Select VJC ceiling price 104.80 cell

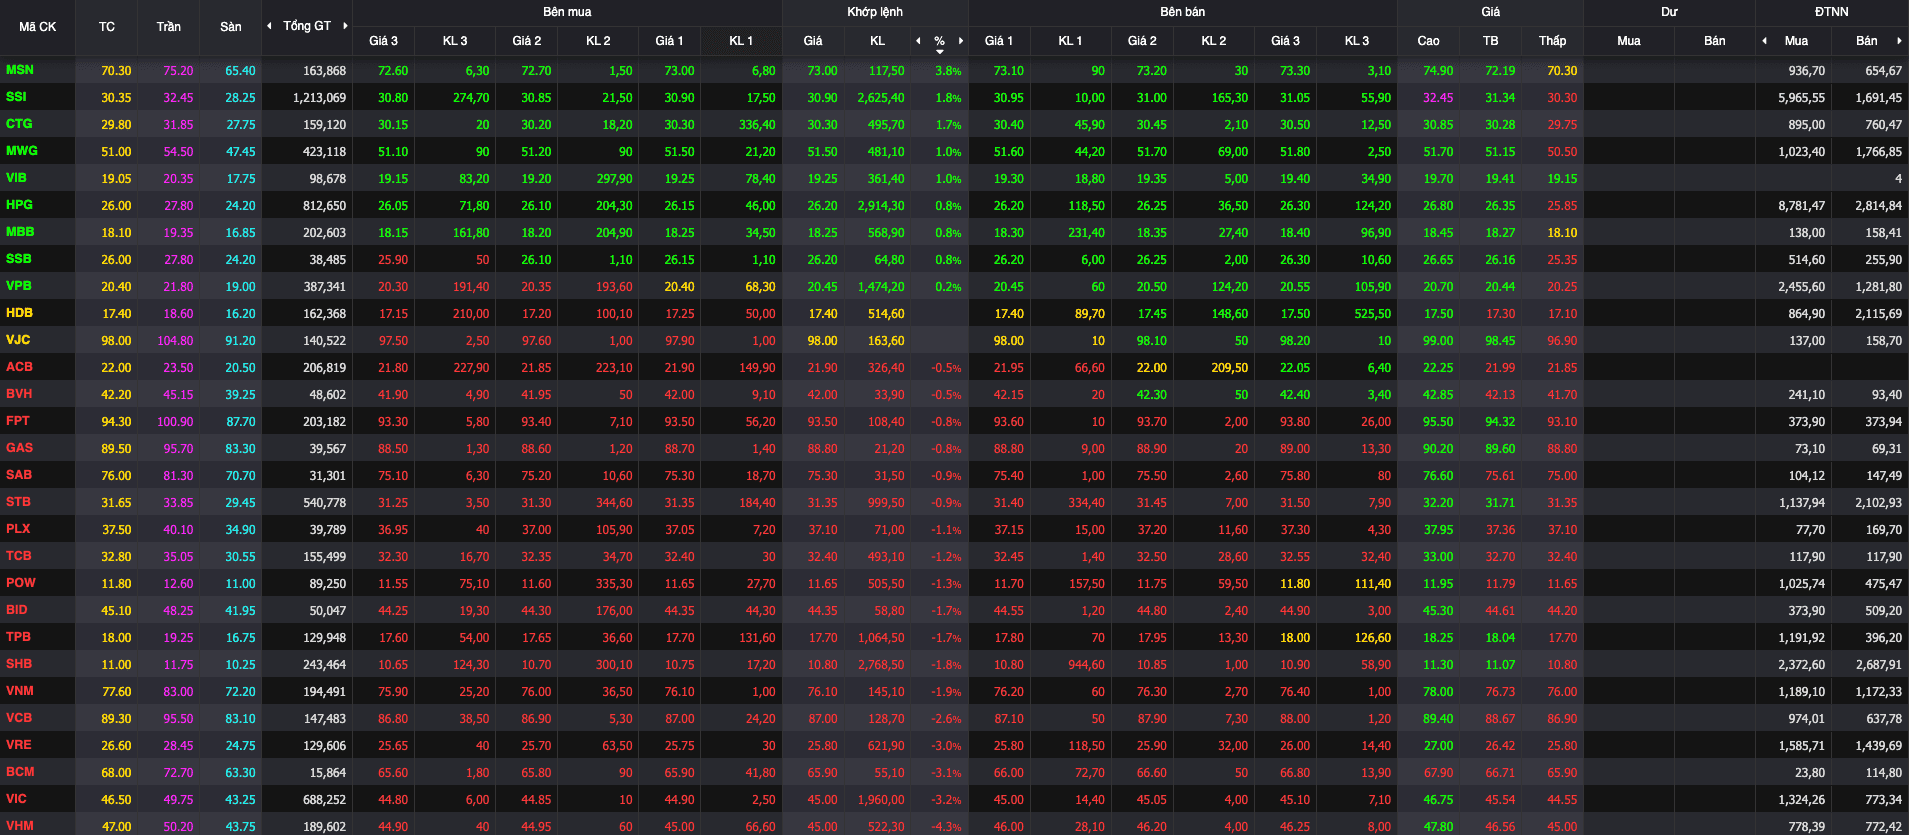(x=175, y=341)
